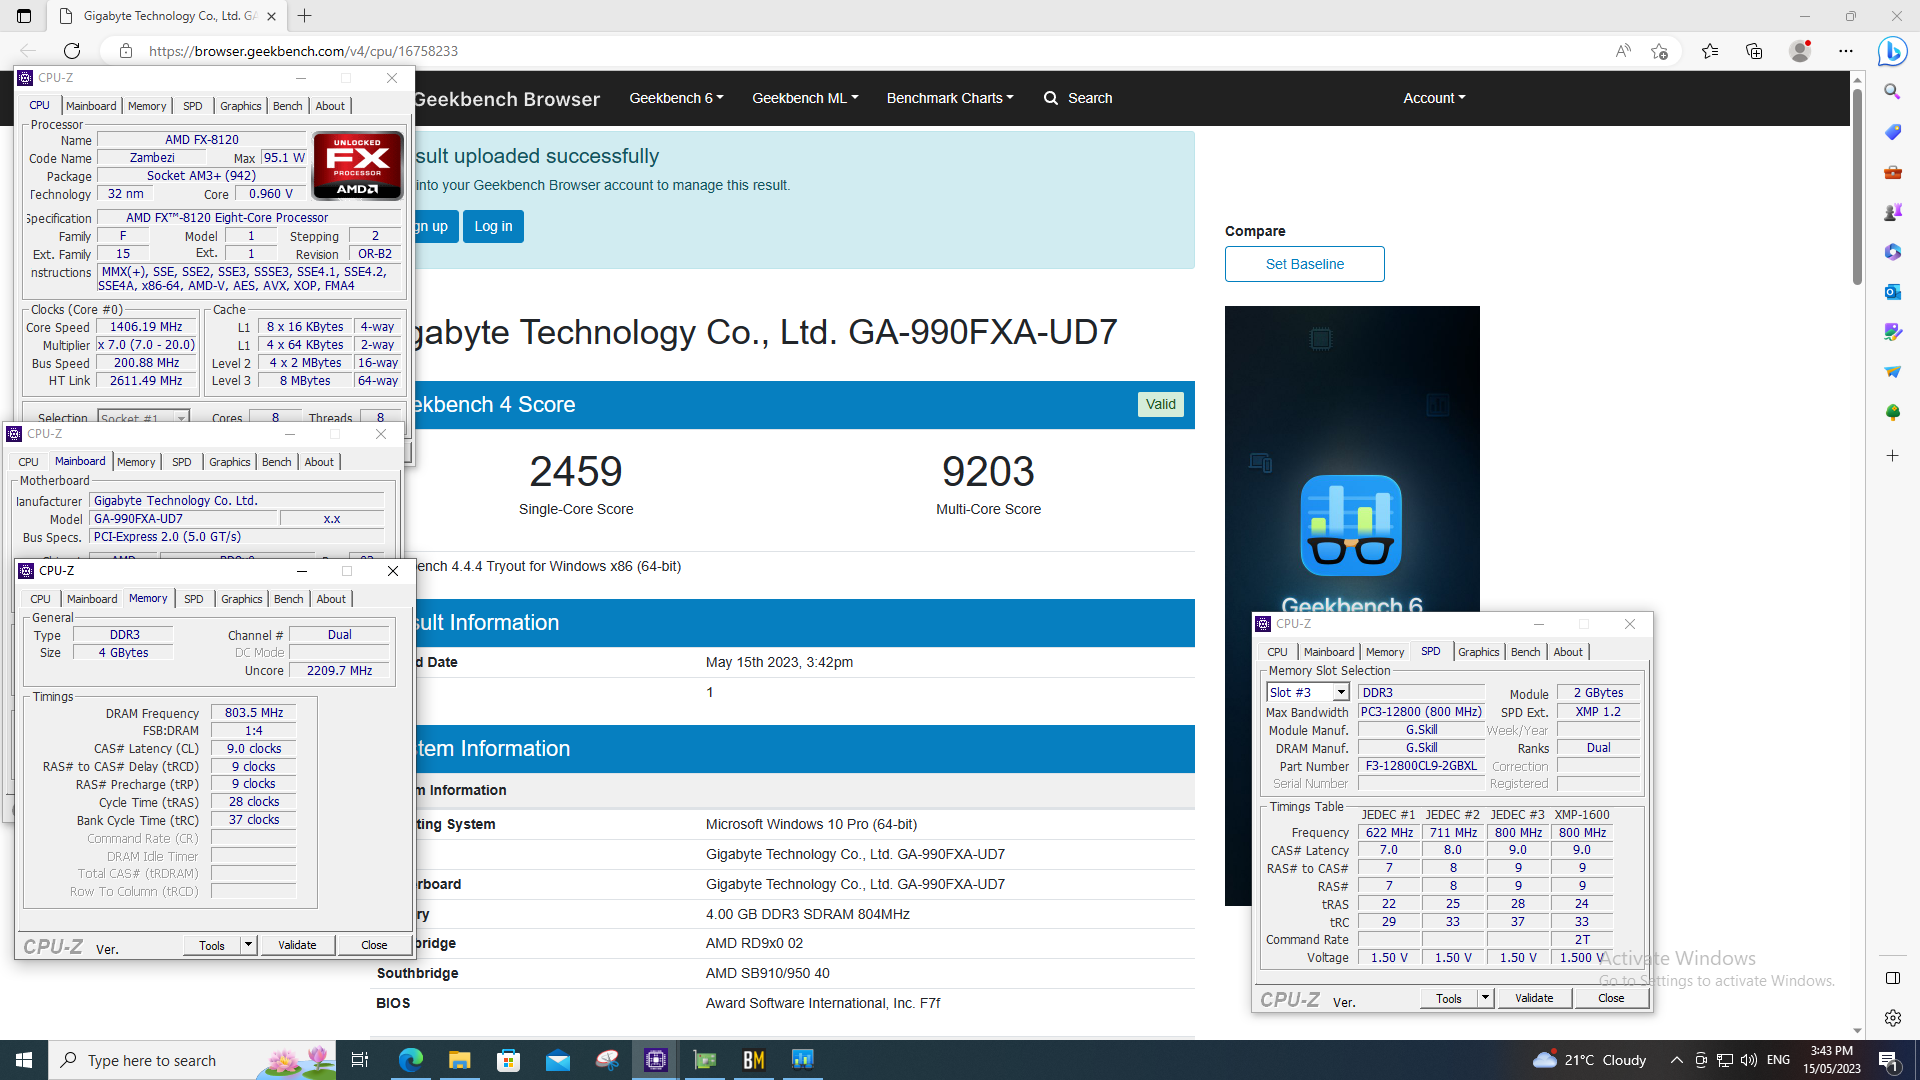Expand Account dropdown menu

[x=1434, y=98]
